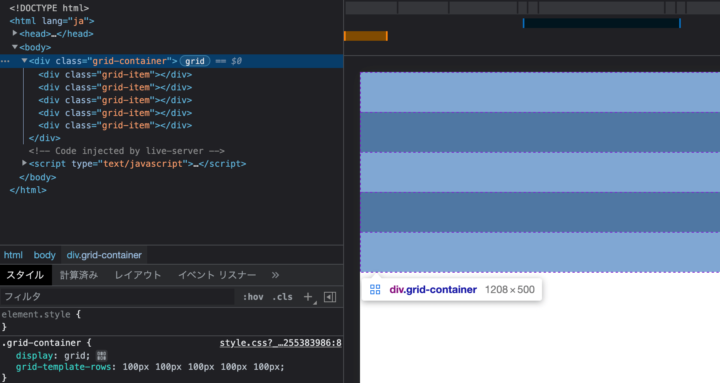Viewport: 720px width, 383px height.
Task: Select the third grid-item div in DOM tree
Action: point(115,100)
